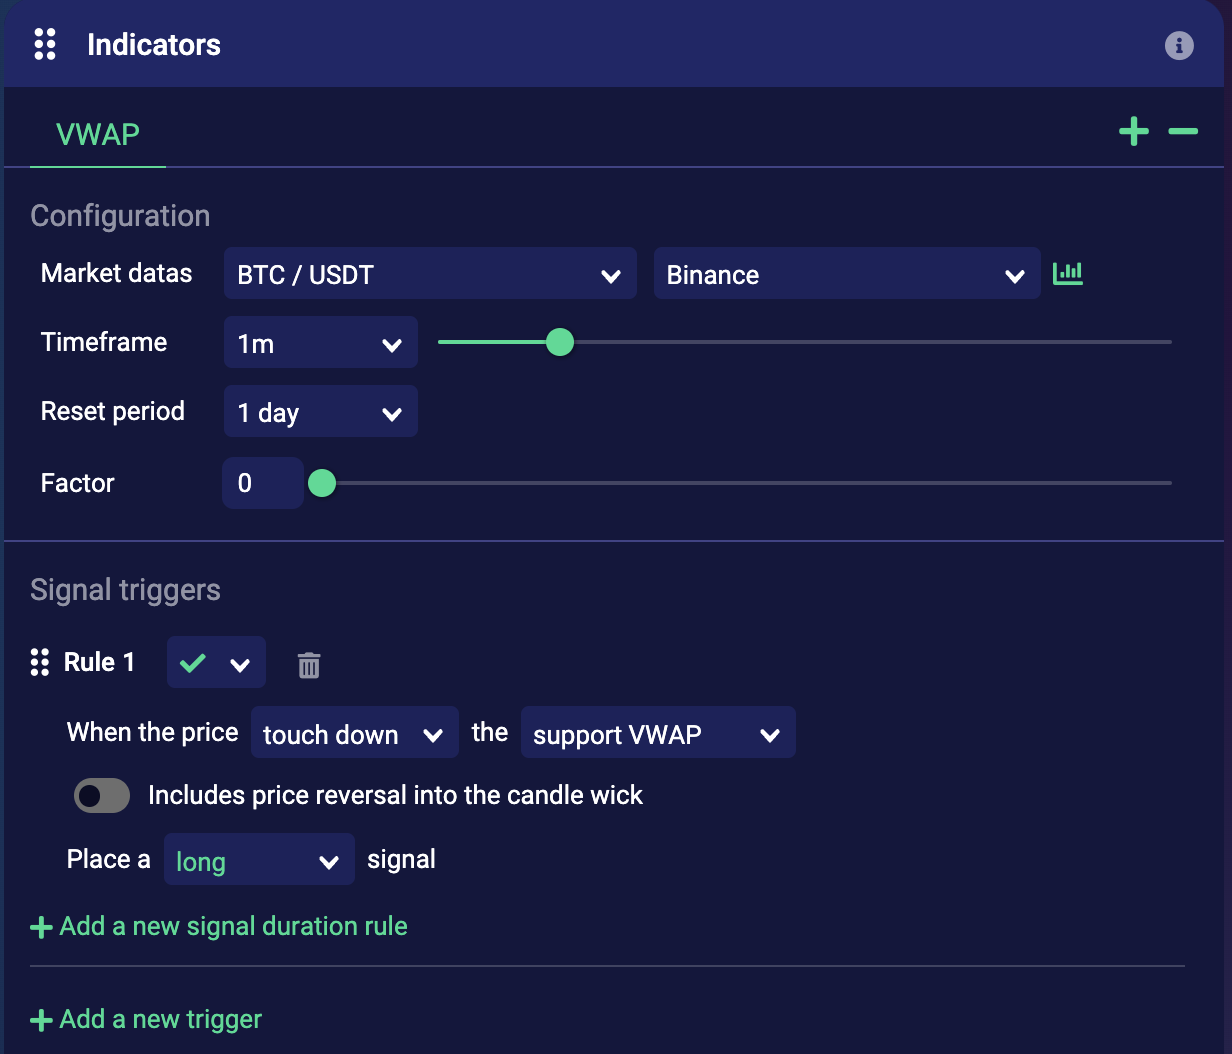Click the Factor value input field
Screen dimensions: 1232x1054
pos(262,483)
